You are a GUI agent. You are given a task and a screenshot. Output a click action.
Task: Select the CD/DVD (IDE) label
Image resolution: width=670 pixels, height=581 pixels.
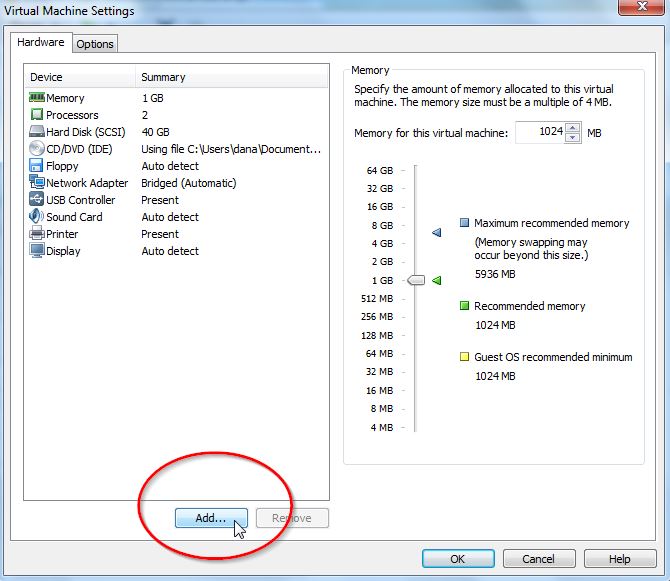coord(79,149)
